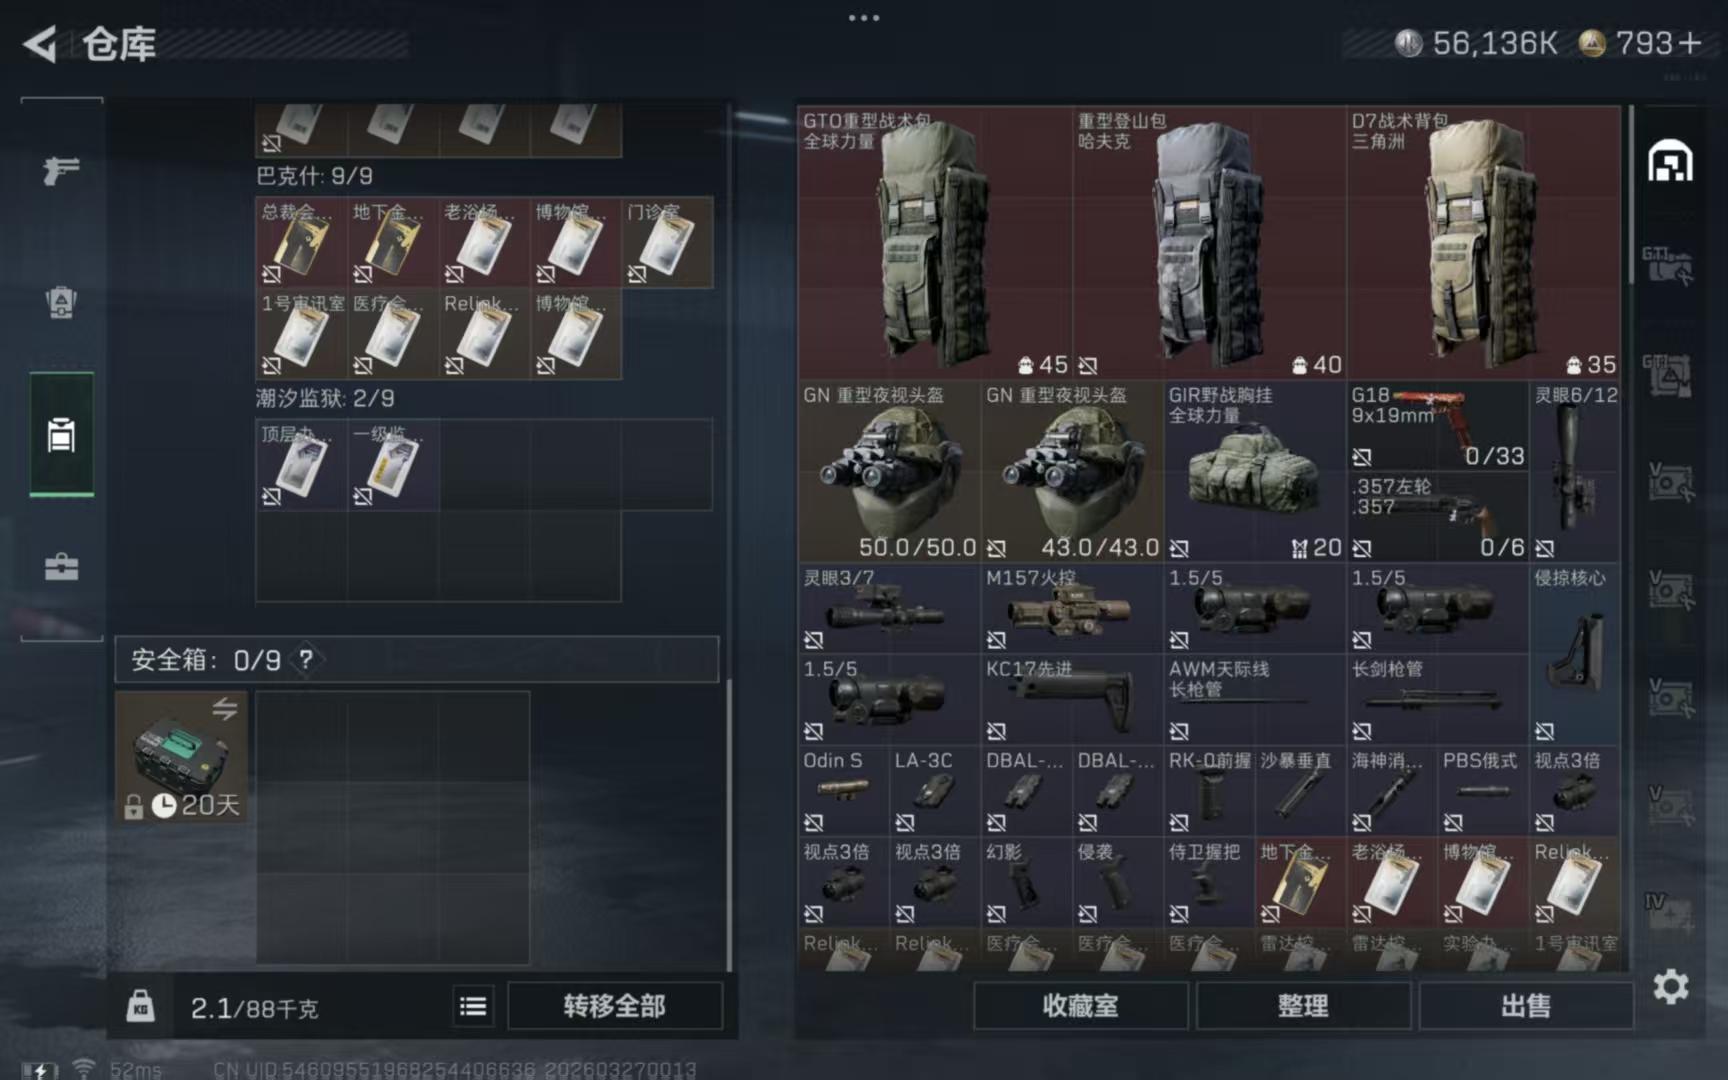Open the first GTI expansion storage slot
1728x1080 pixels.
tap(1668, 266)
